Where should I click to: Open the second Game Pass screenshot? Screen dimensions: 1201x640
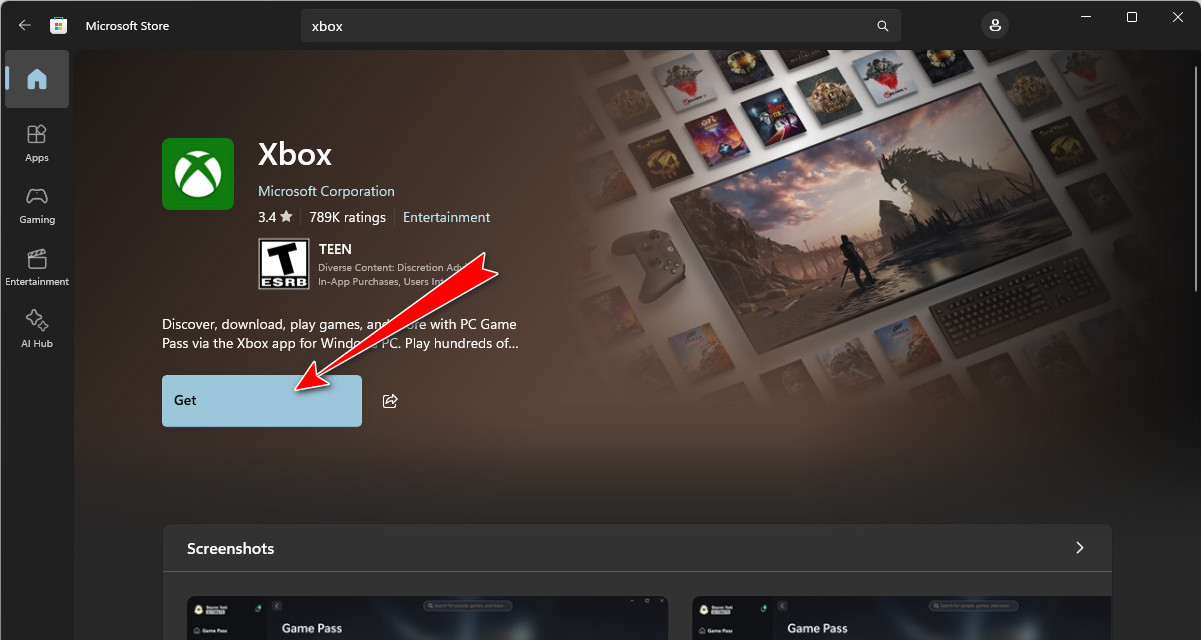(901, 618)
